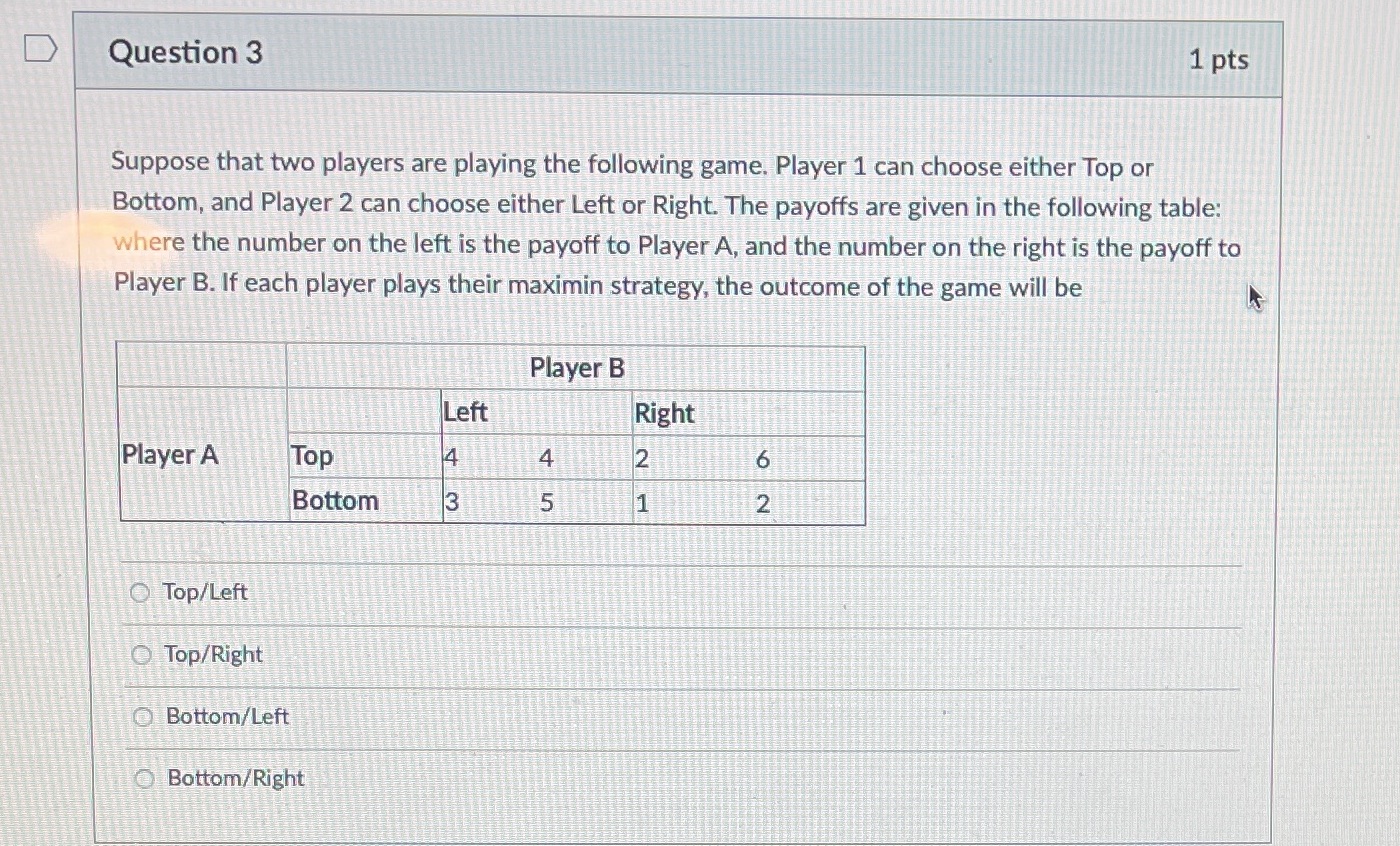Click the 'Bottom' strategy row label
Screen dimensions: 1400x846
[334, 501]
